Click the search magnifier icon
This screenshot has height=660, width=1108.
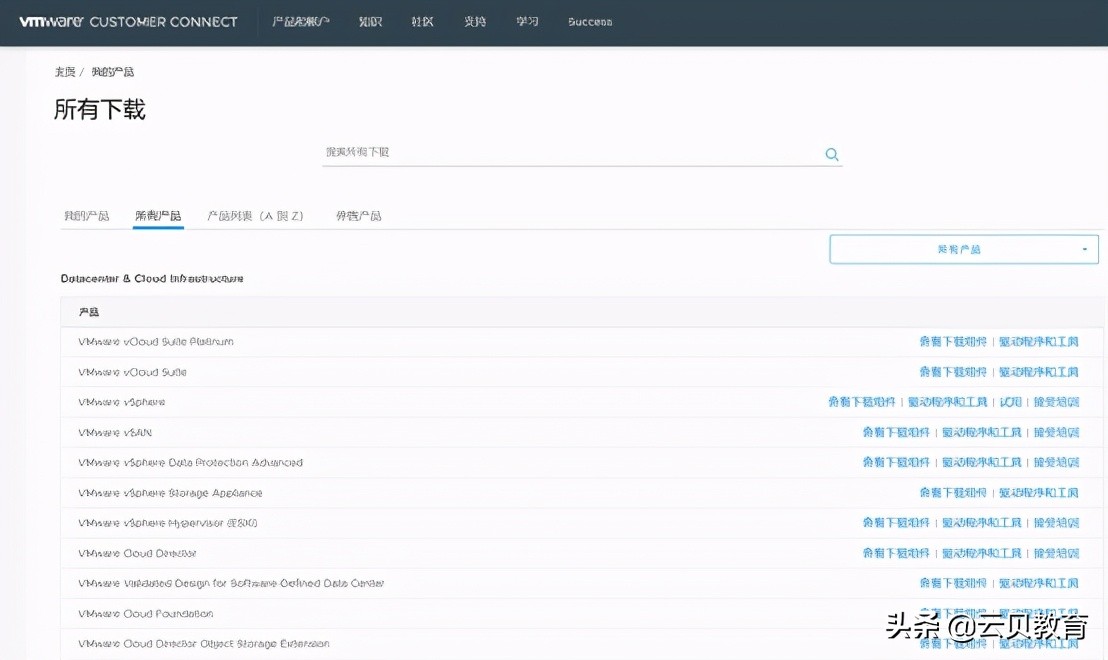831,154
